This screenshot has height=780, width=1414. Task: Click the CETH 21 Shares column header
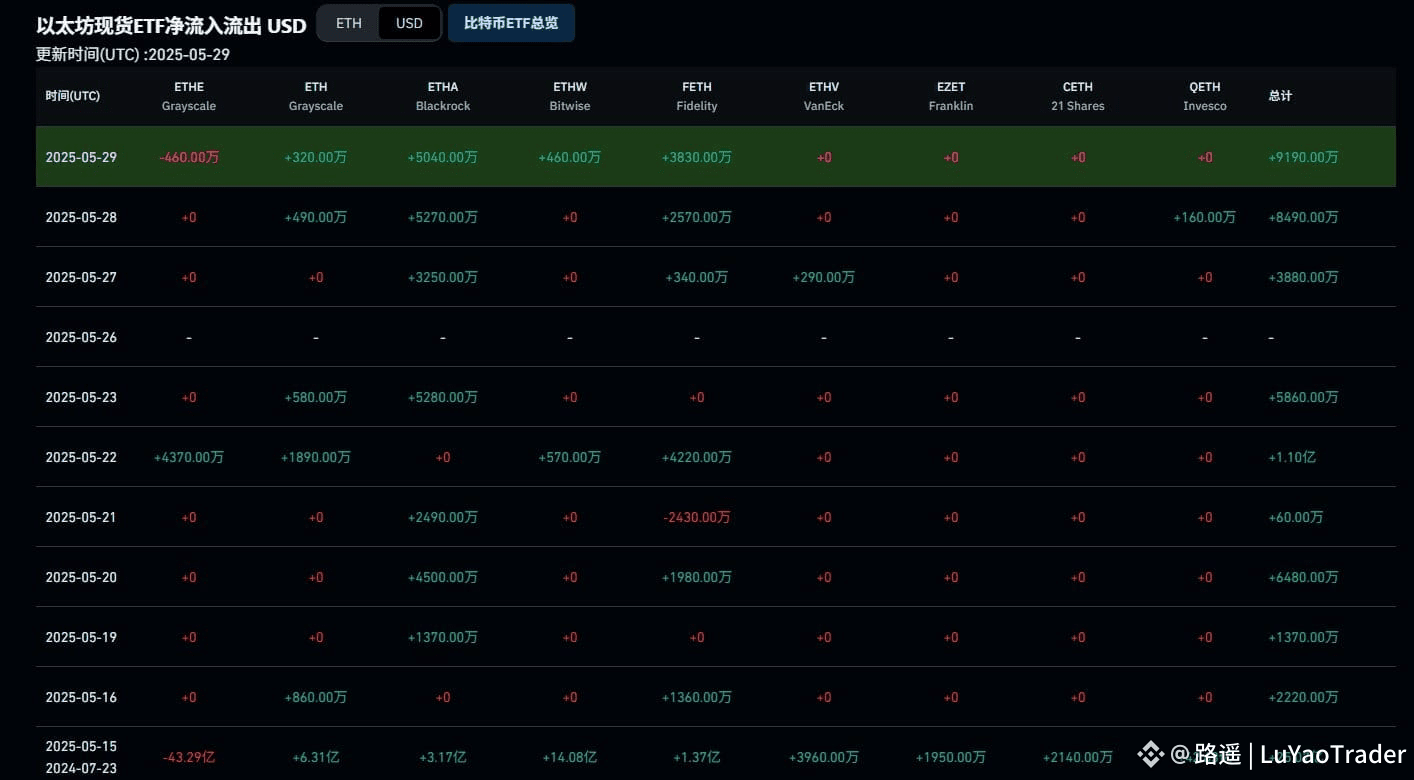[1078, 96]
